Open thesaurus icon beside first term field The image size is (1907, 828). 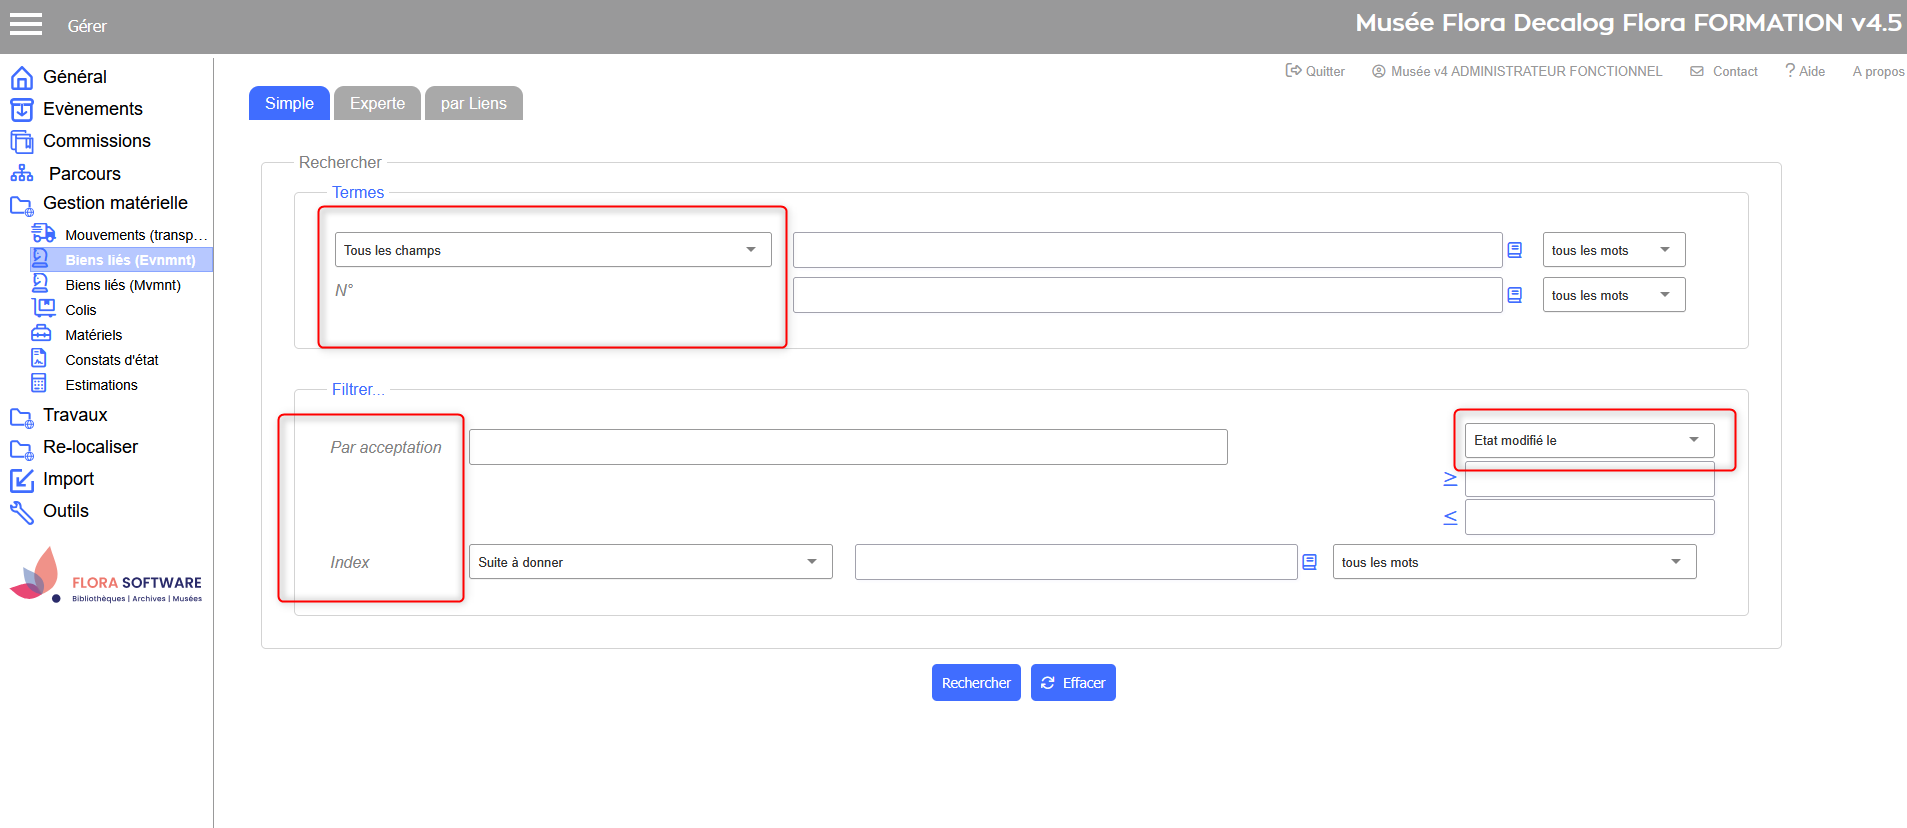point(1514,250)
